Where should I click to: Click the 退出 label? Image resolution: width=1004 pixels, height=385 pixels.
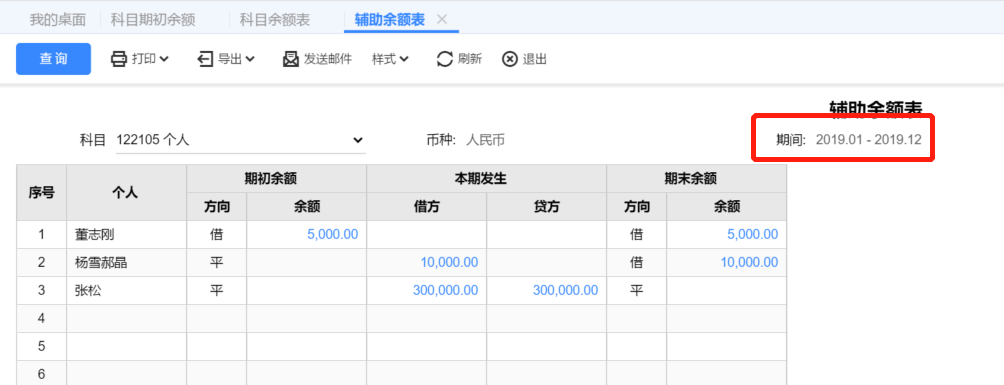tap(535, 59)
